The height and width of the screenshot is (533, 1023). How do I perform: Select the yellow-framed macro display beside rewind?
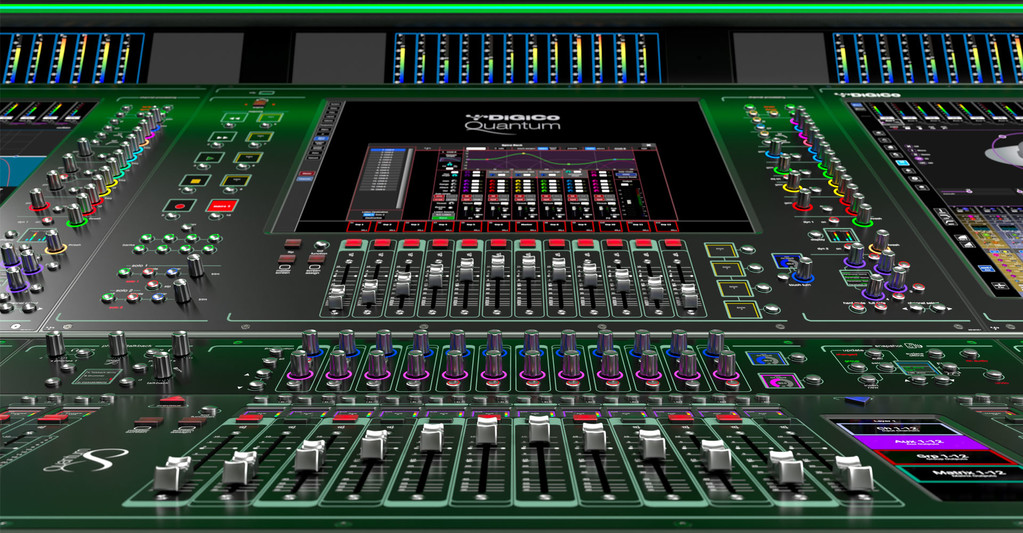pos(270,119)
